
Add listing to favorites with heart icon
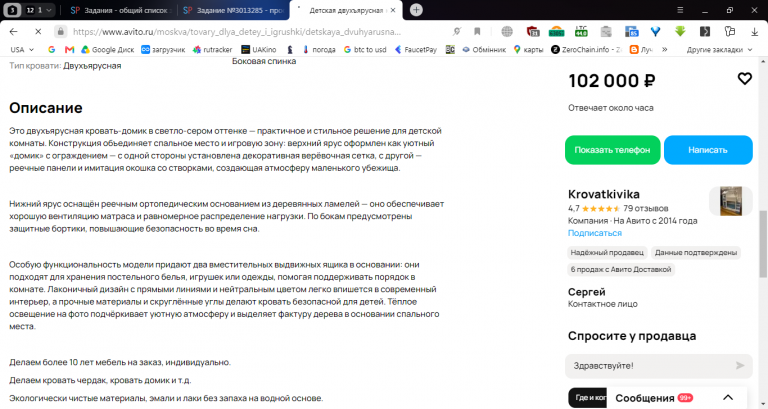[744, 78]
